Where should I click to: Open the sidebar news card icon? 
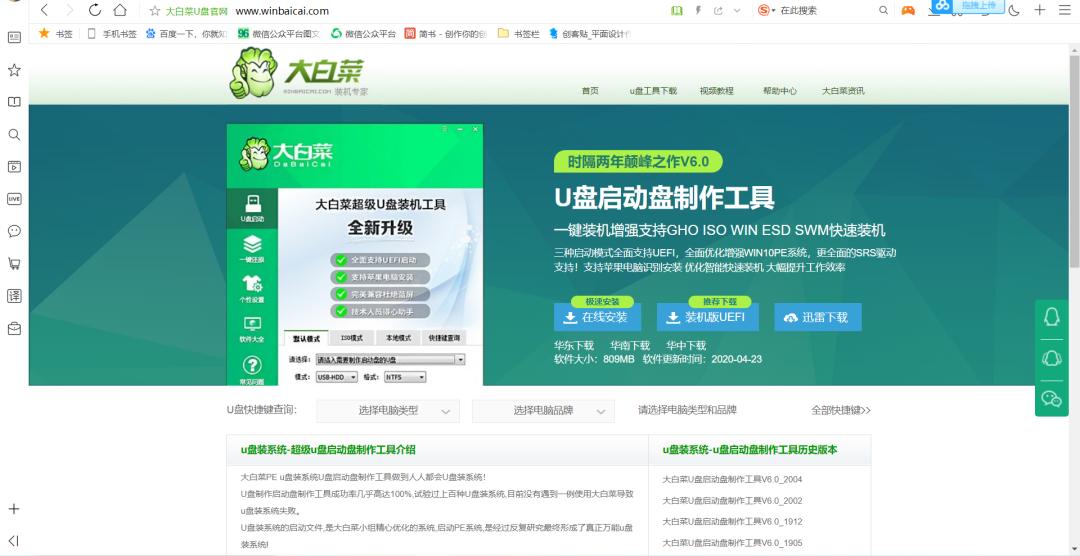point(14,37)
